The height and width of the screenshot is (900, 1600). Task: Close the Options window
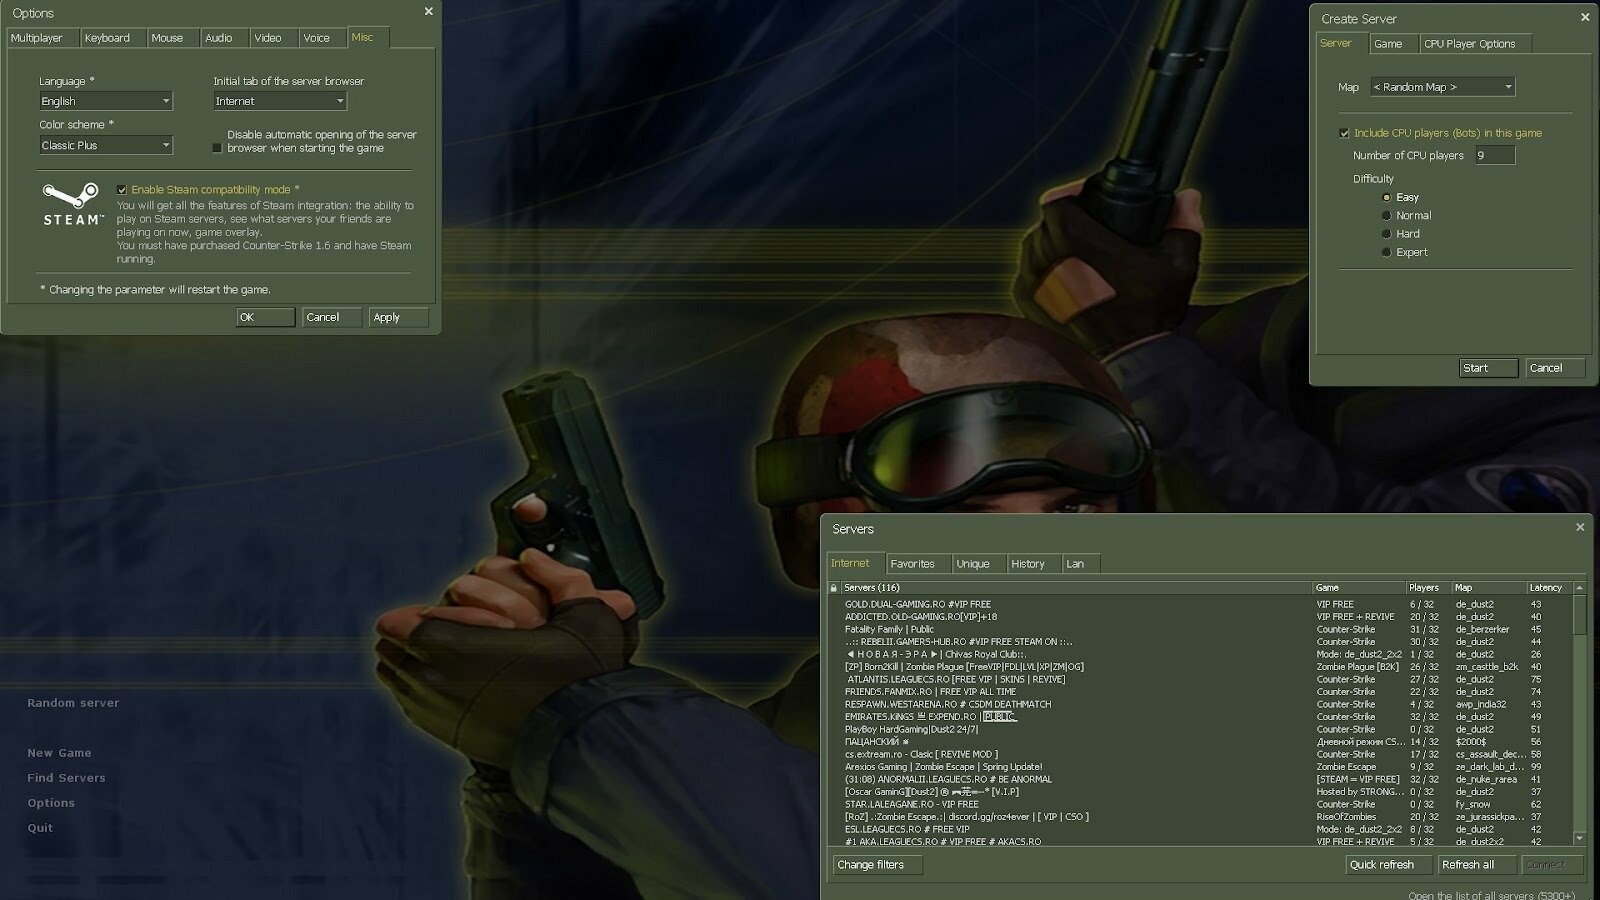[x=429, y=12]
